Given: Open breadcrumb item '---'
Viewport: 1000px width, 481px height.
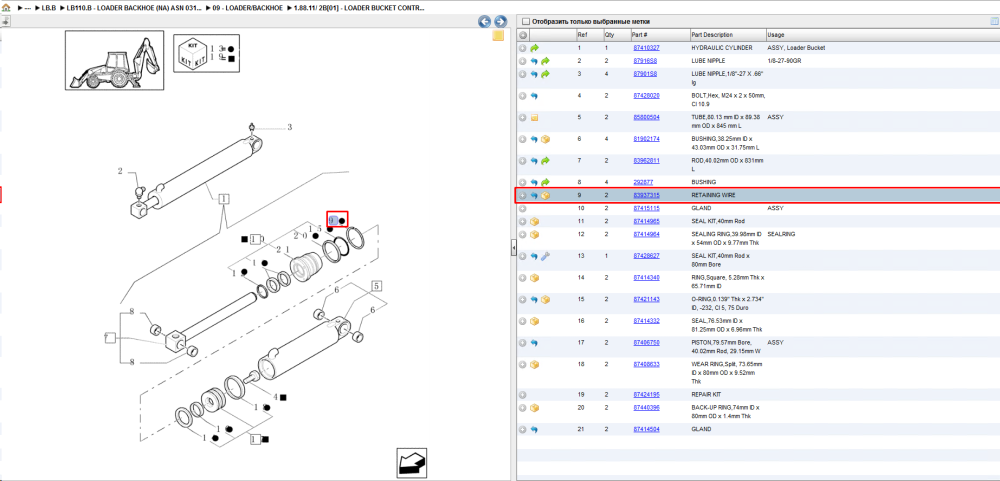Looking at the screenshot, I should [x=27, y=8].
